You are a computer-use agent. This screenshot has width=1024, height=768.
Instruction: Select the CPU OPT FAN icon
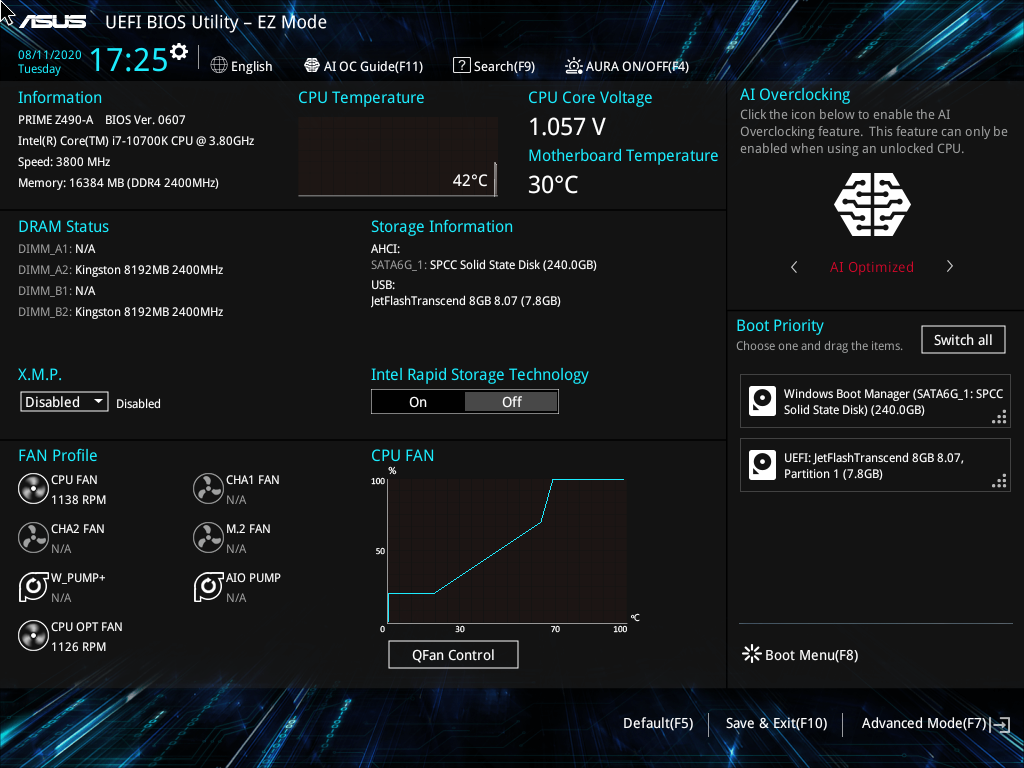click(x=33, y=636)
